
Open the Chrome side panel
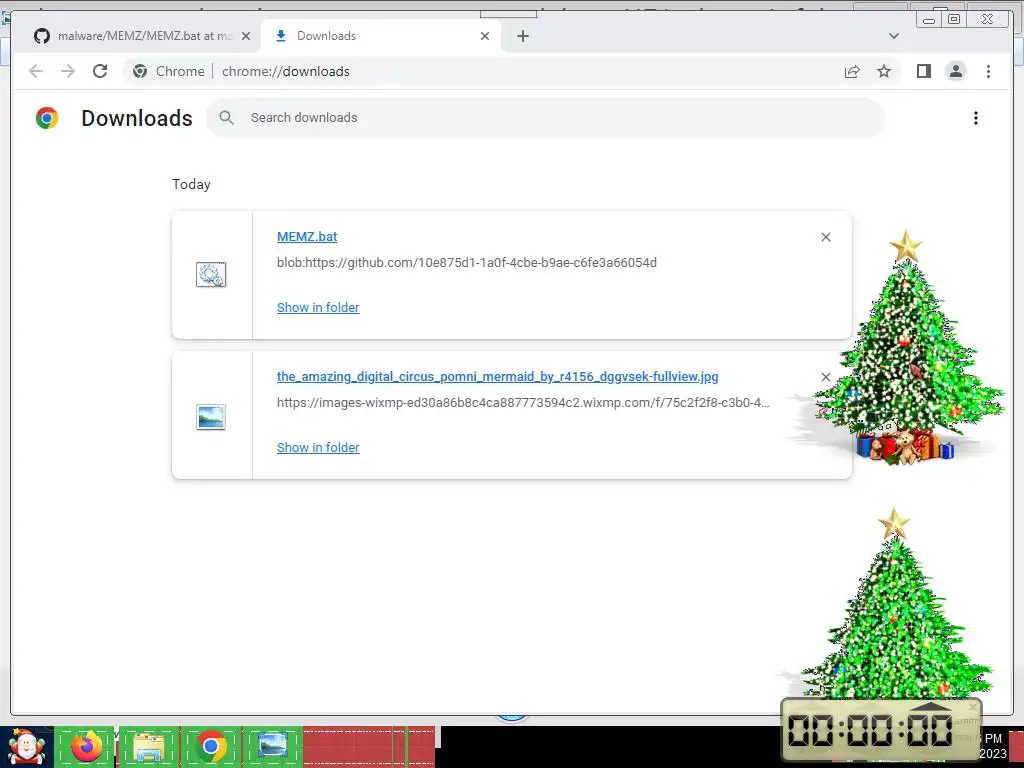point(923,71)
